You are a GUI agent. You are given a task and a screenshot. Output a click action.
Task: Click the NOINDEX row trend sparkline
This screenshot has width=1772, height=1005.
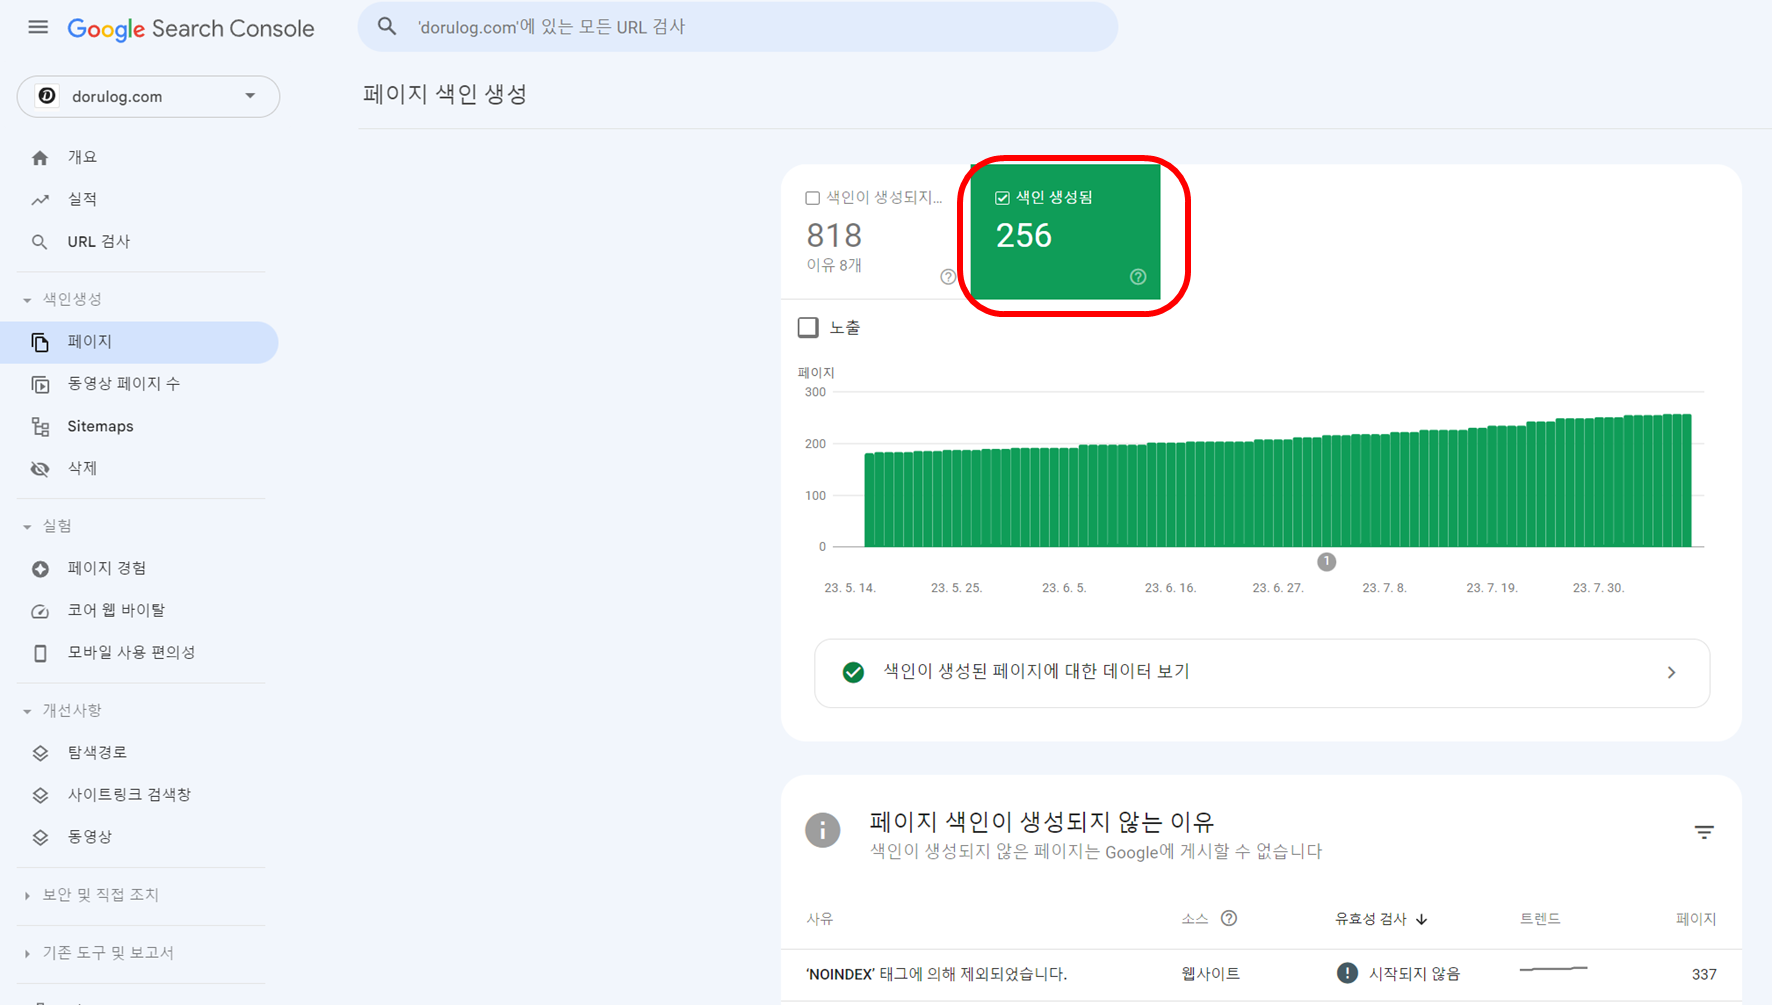click(1554, 969)
